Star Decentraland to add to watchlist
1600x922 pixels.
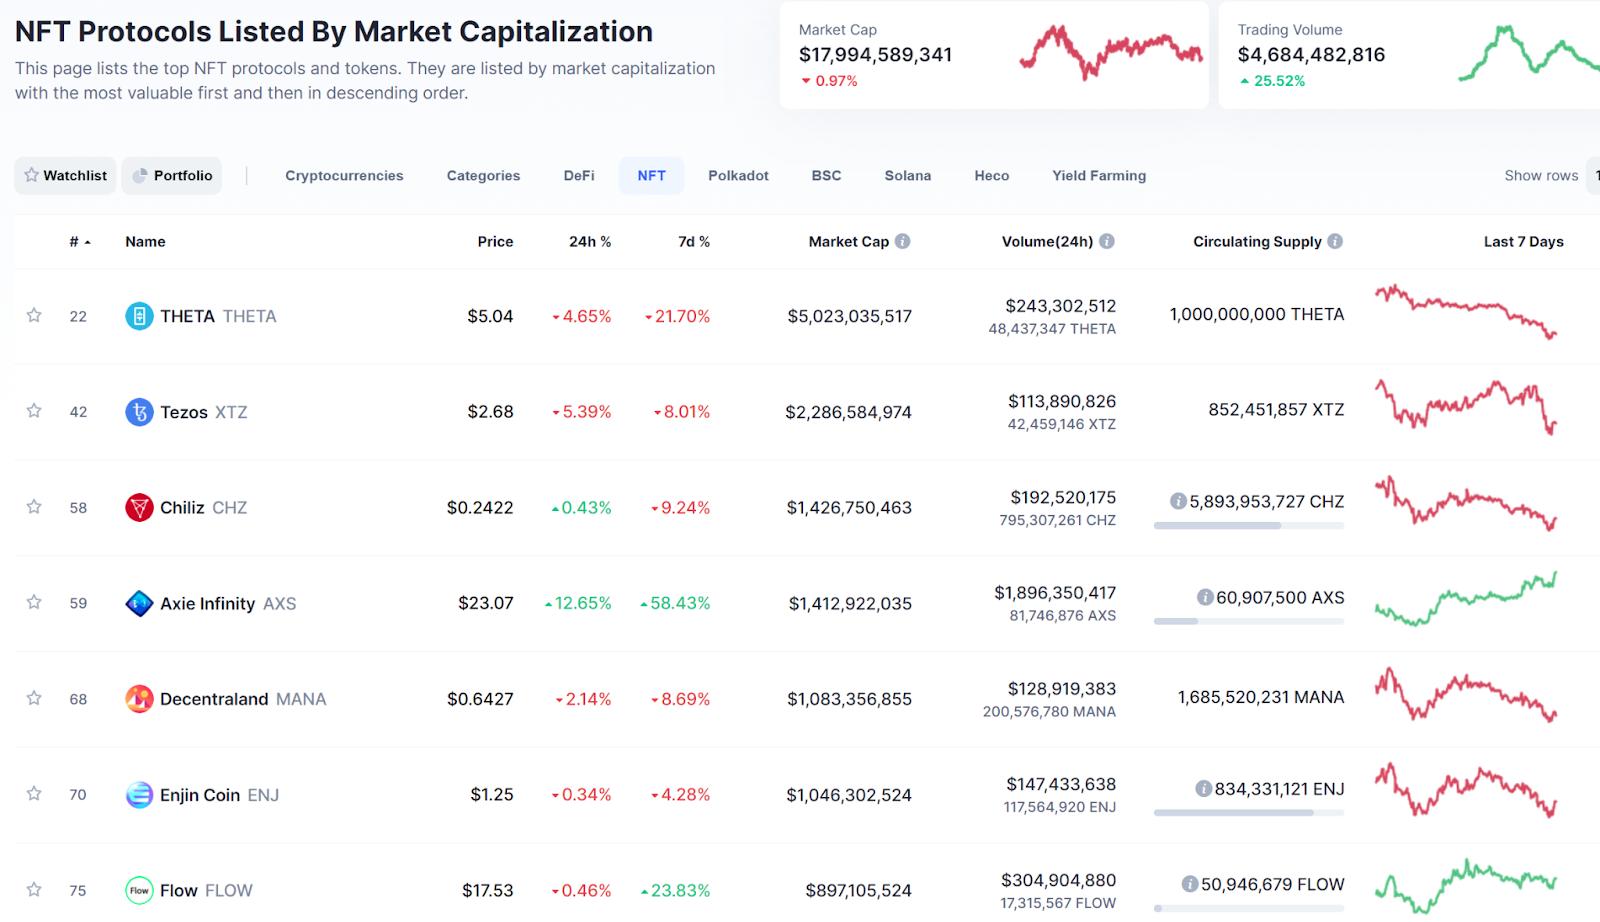[34, 698]
